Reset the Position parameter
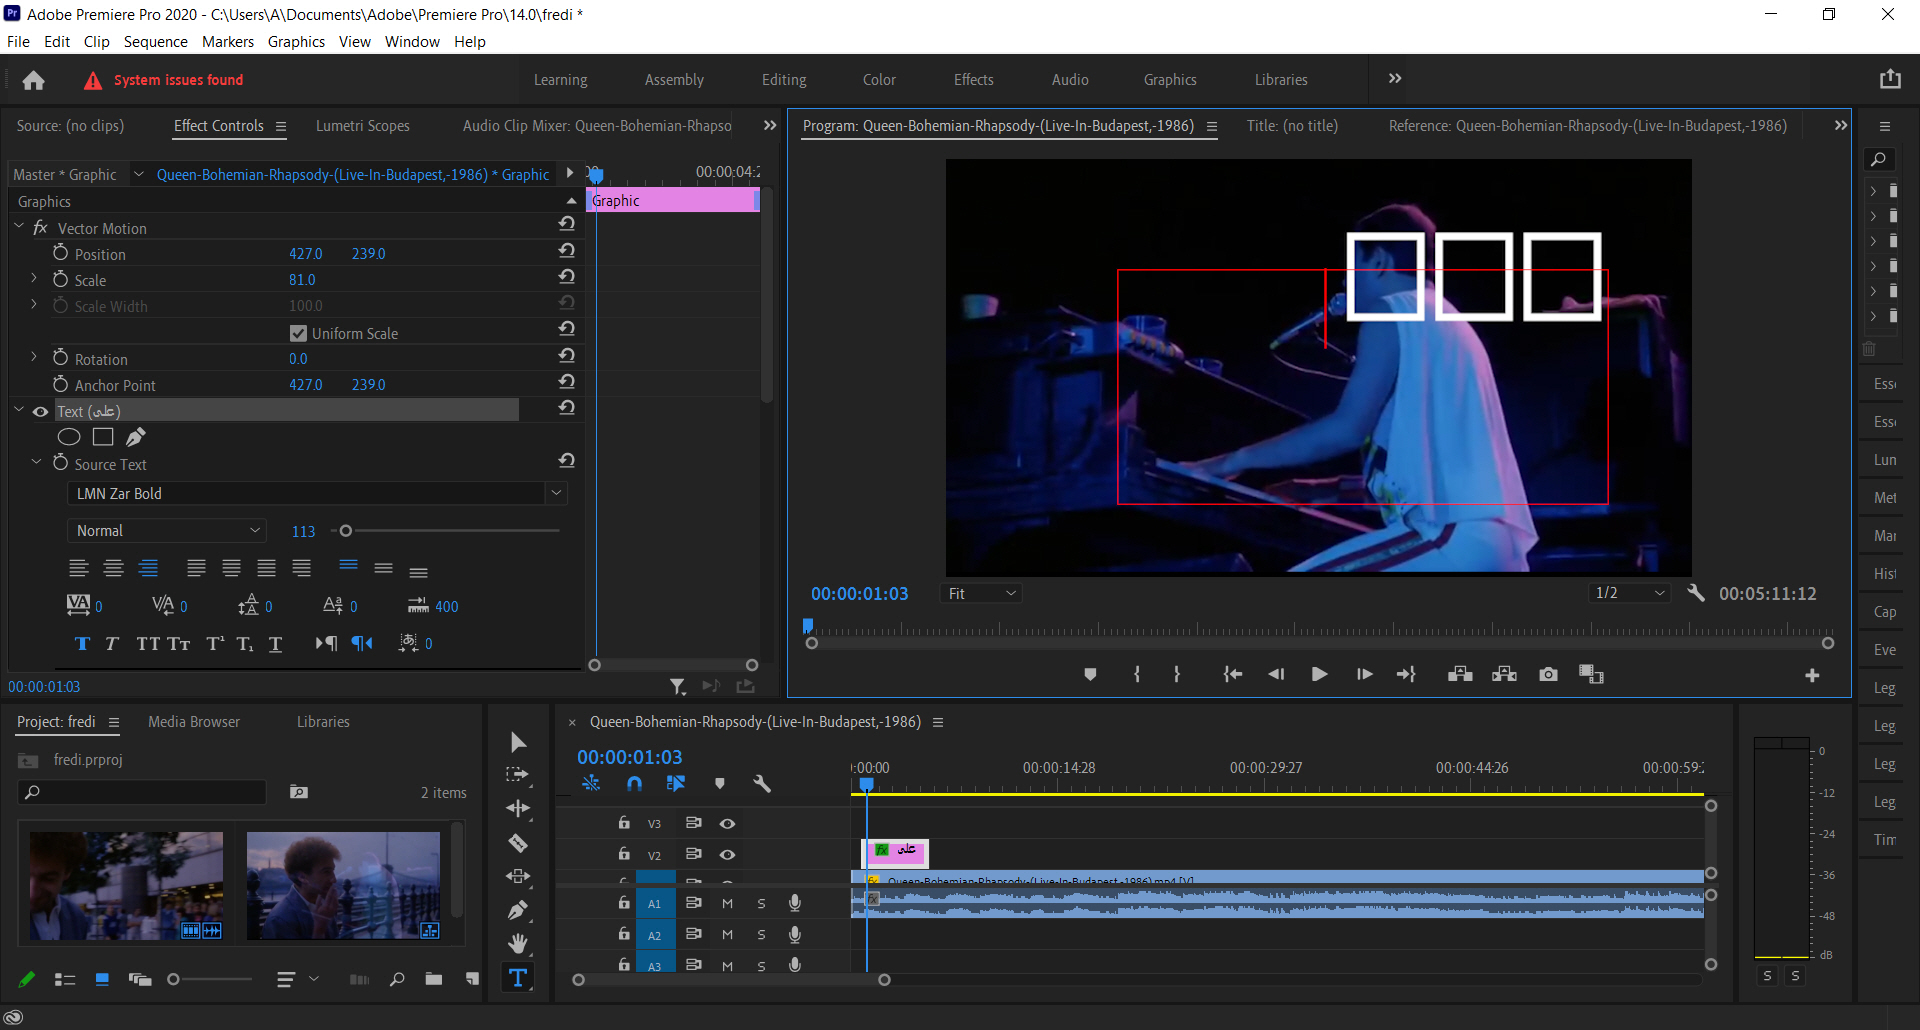Viewport: 1920px width, 1030px height. (x=567, y=250)
